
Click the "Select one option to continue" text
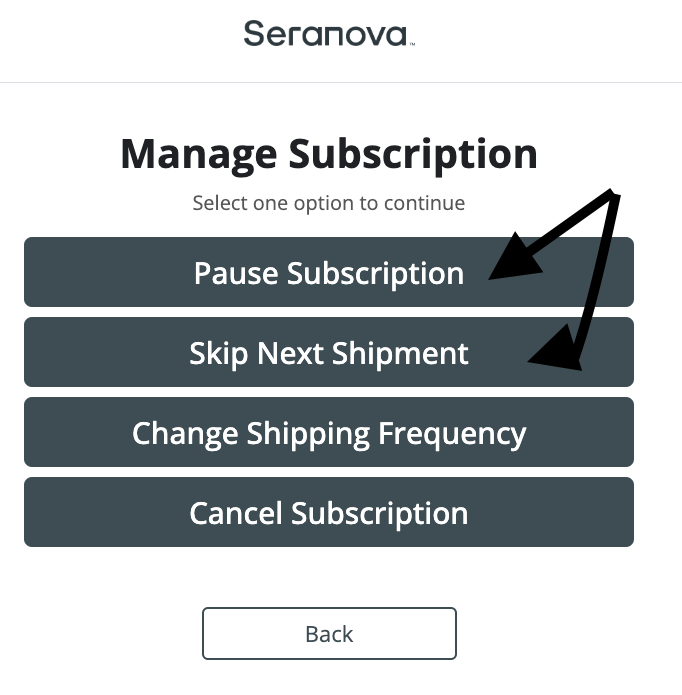(x=328, y=203)
